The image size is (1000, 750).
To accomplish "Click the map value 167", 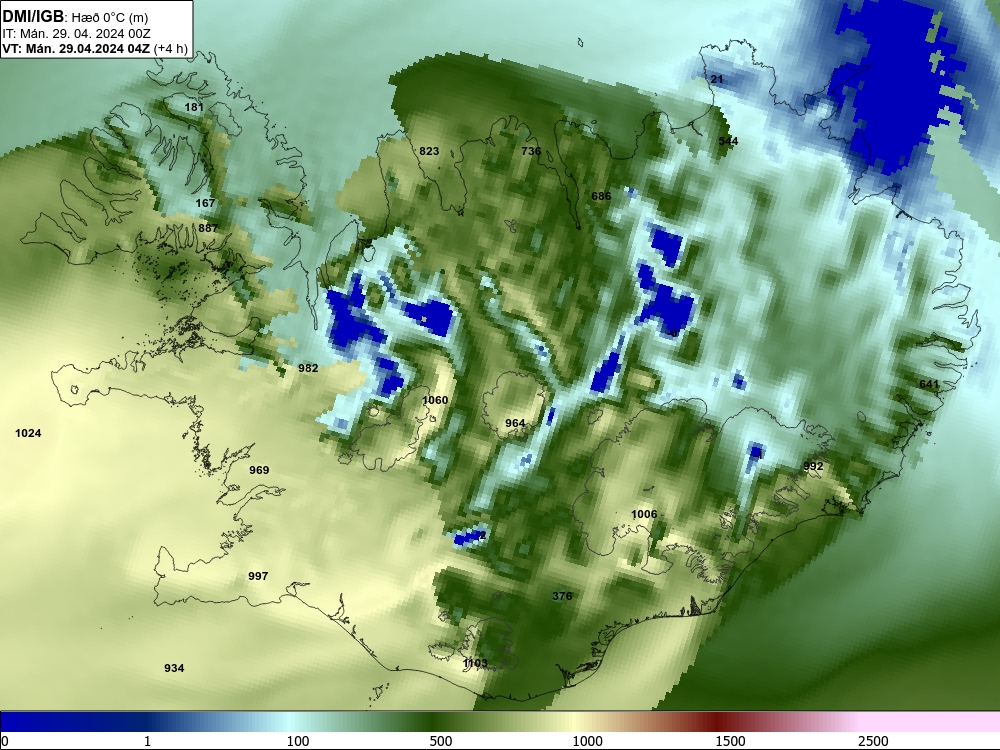I will tap(205, 203).
